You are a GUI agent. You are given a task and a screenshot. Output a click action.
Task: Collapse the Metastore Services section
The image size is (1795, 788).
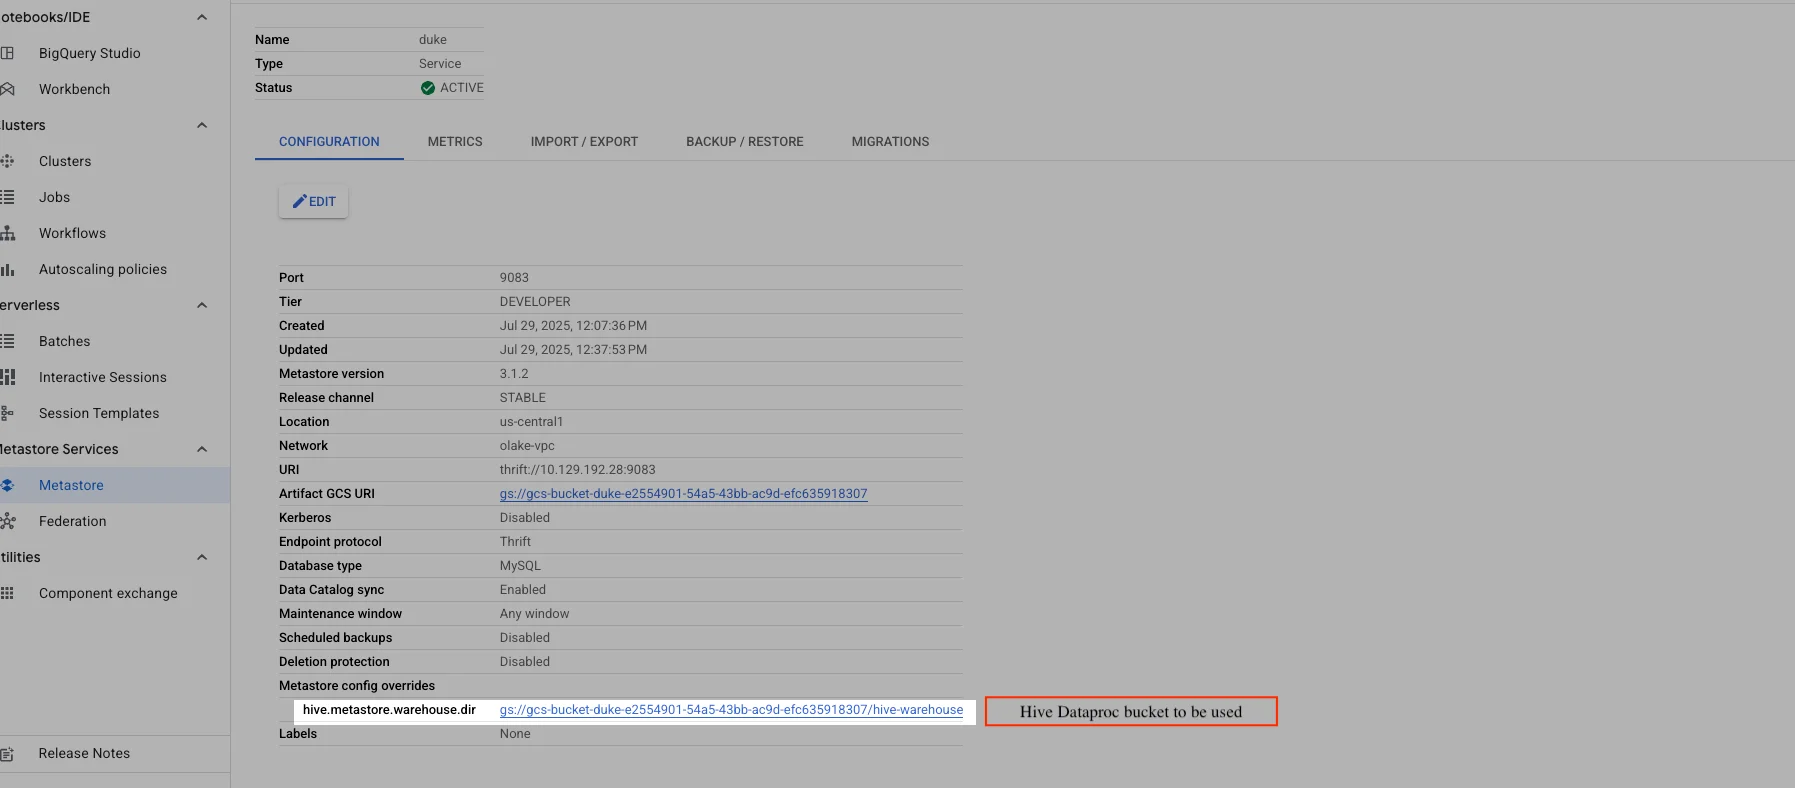click(x=202, y=449)
